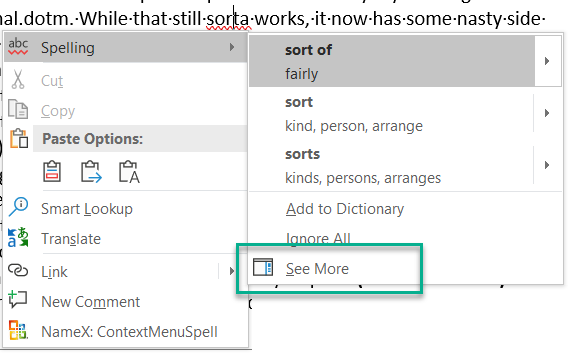The height and width of the screenshot is (360, 568).
Task: Click the Smart Lookup magnifier icon
Action: pyautogui.click(x=18, y=207)
